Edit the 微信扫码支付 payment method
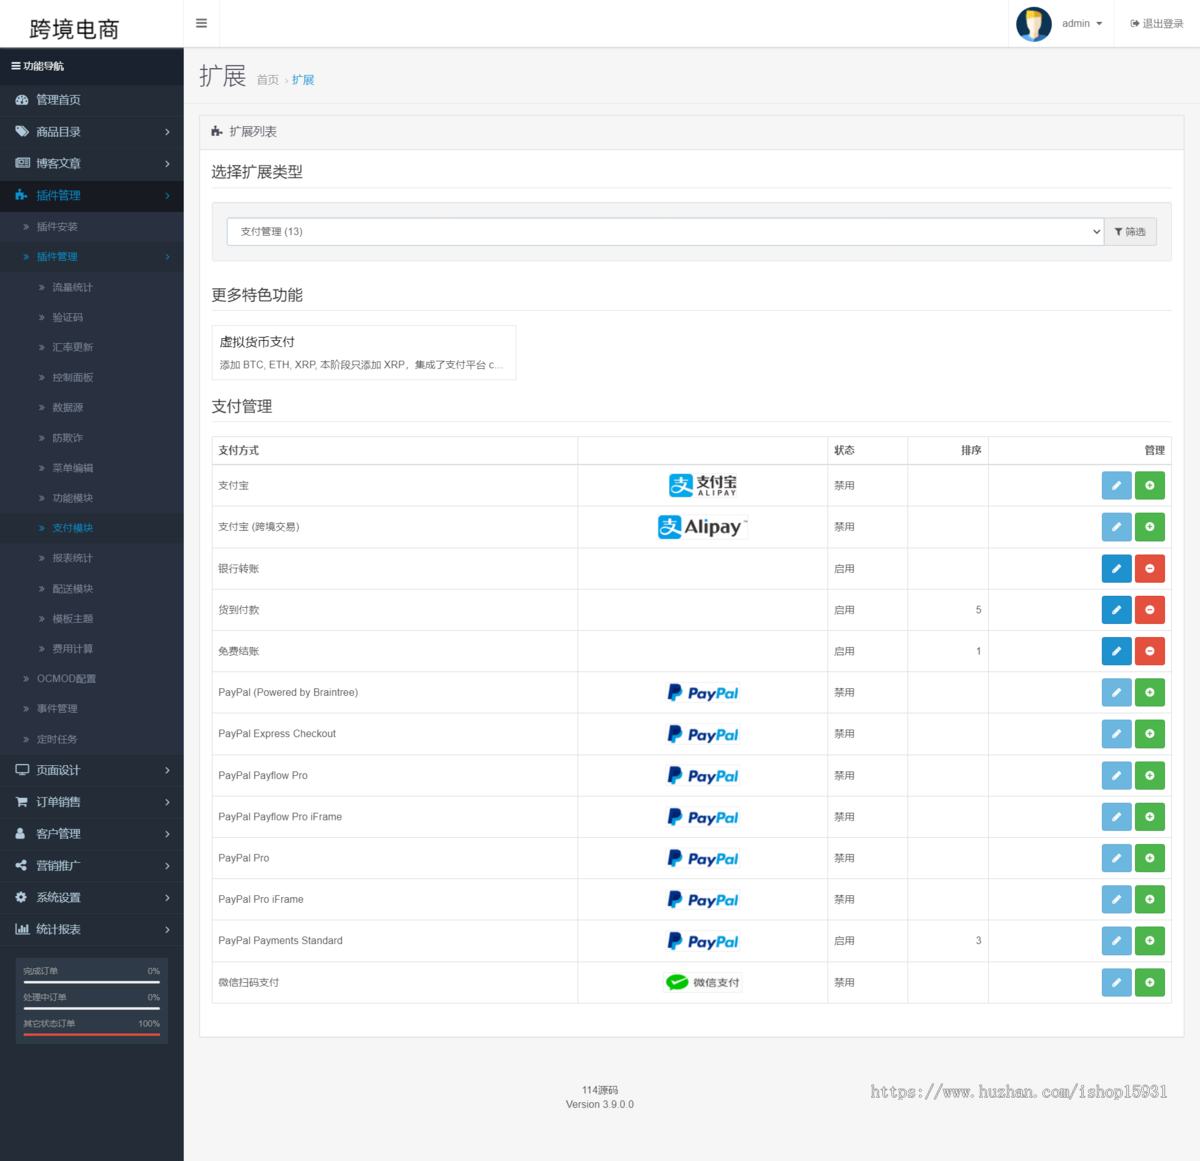Image resolution: width=1200 pixels, height=1161 pixels. (x=1116, y=982)
